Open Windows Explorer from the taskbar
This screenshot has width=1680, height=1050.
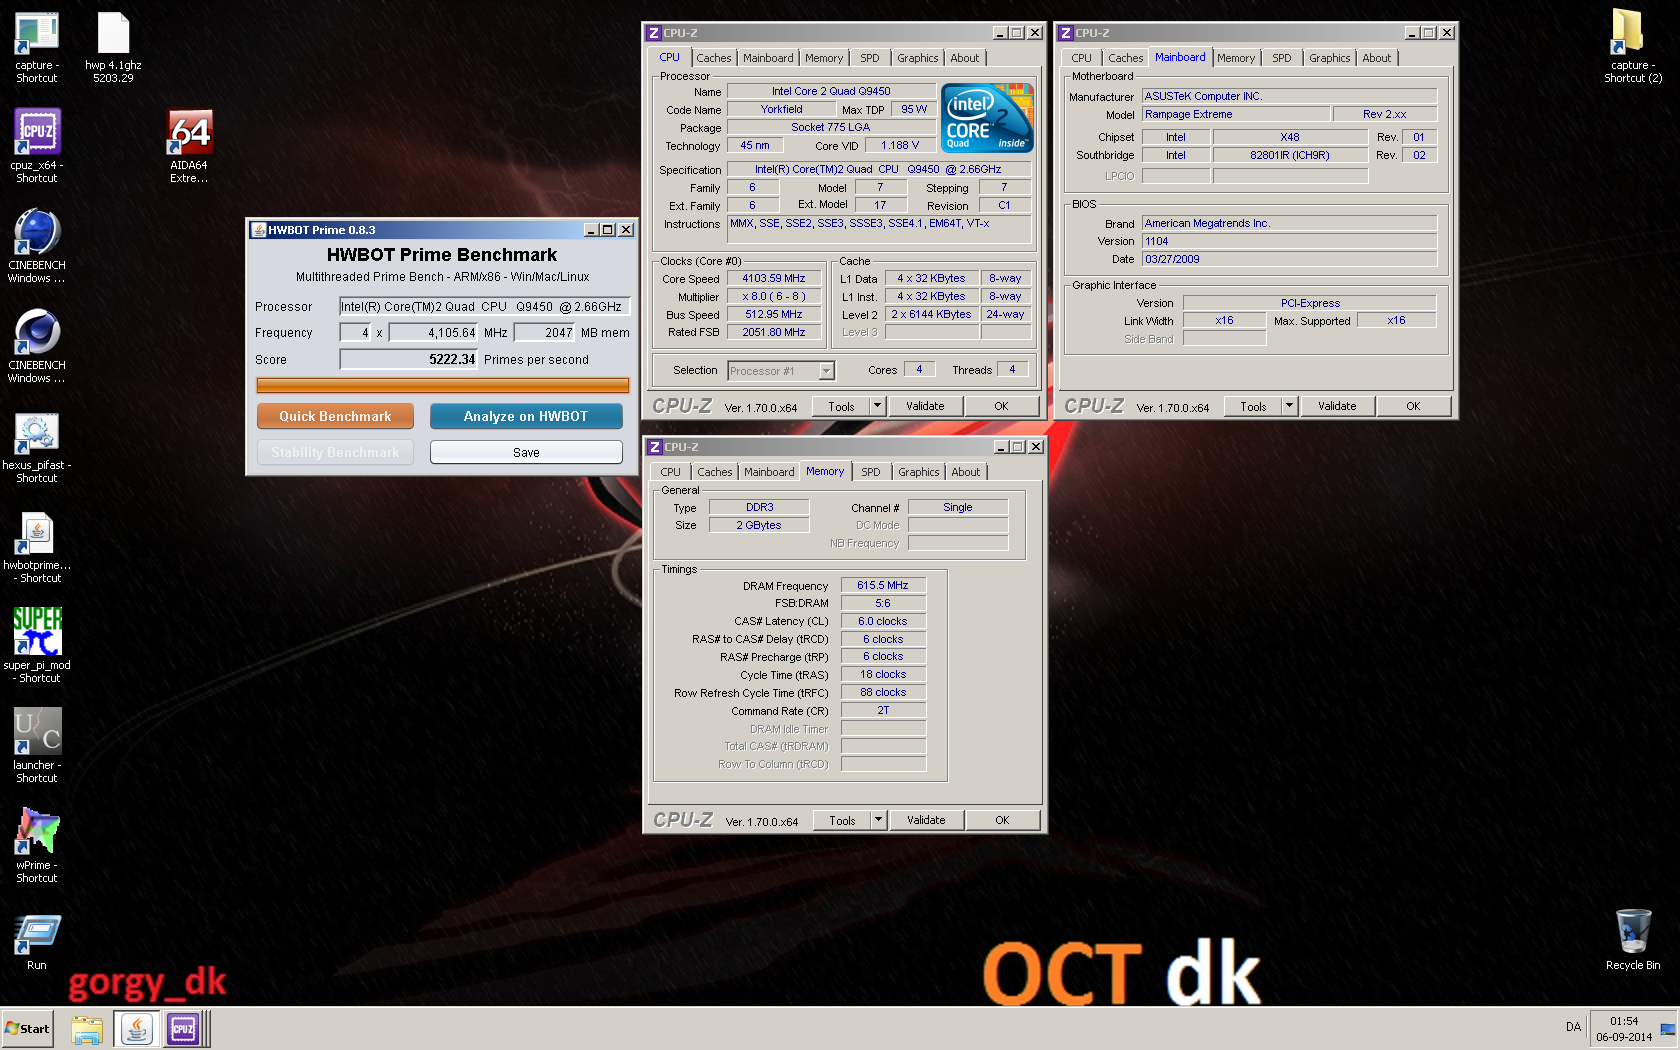[87, 1029]
